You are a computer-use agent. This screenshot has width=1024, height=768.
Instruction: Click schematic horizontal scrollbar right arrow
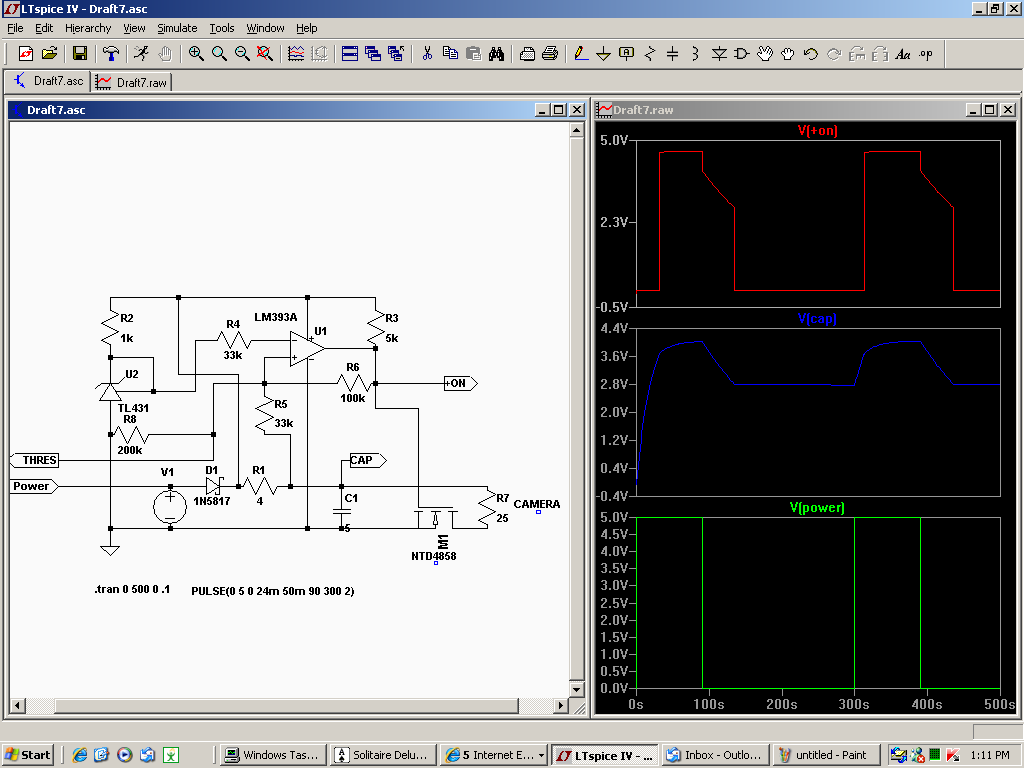(561, 705)
